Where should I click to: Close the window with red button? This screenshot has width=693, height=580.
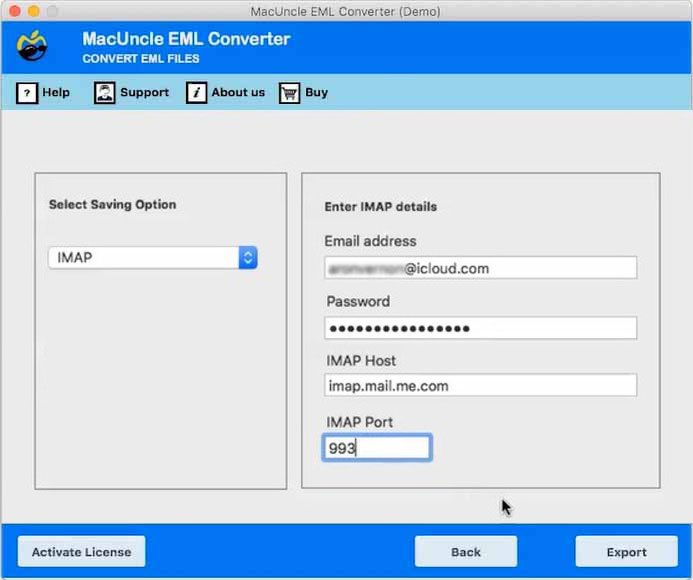(x=15, y=11)
